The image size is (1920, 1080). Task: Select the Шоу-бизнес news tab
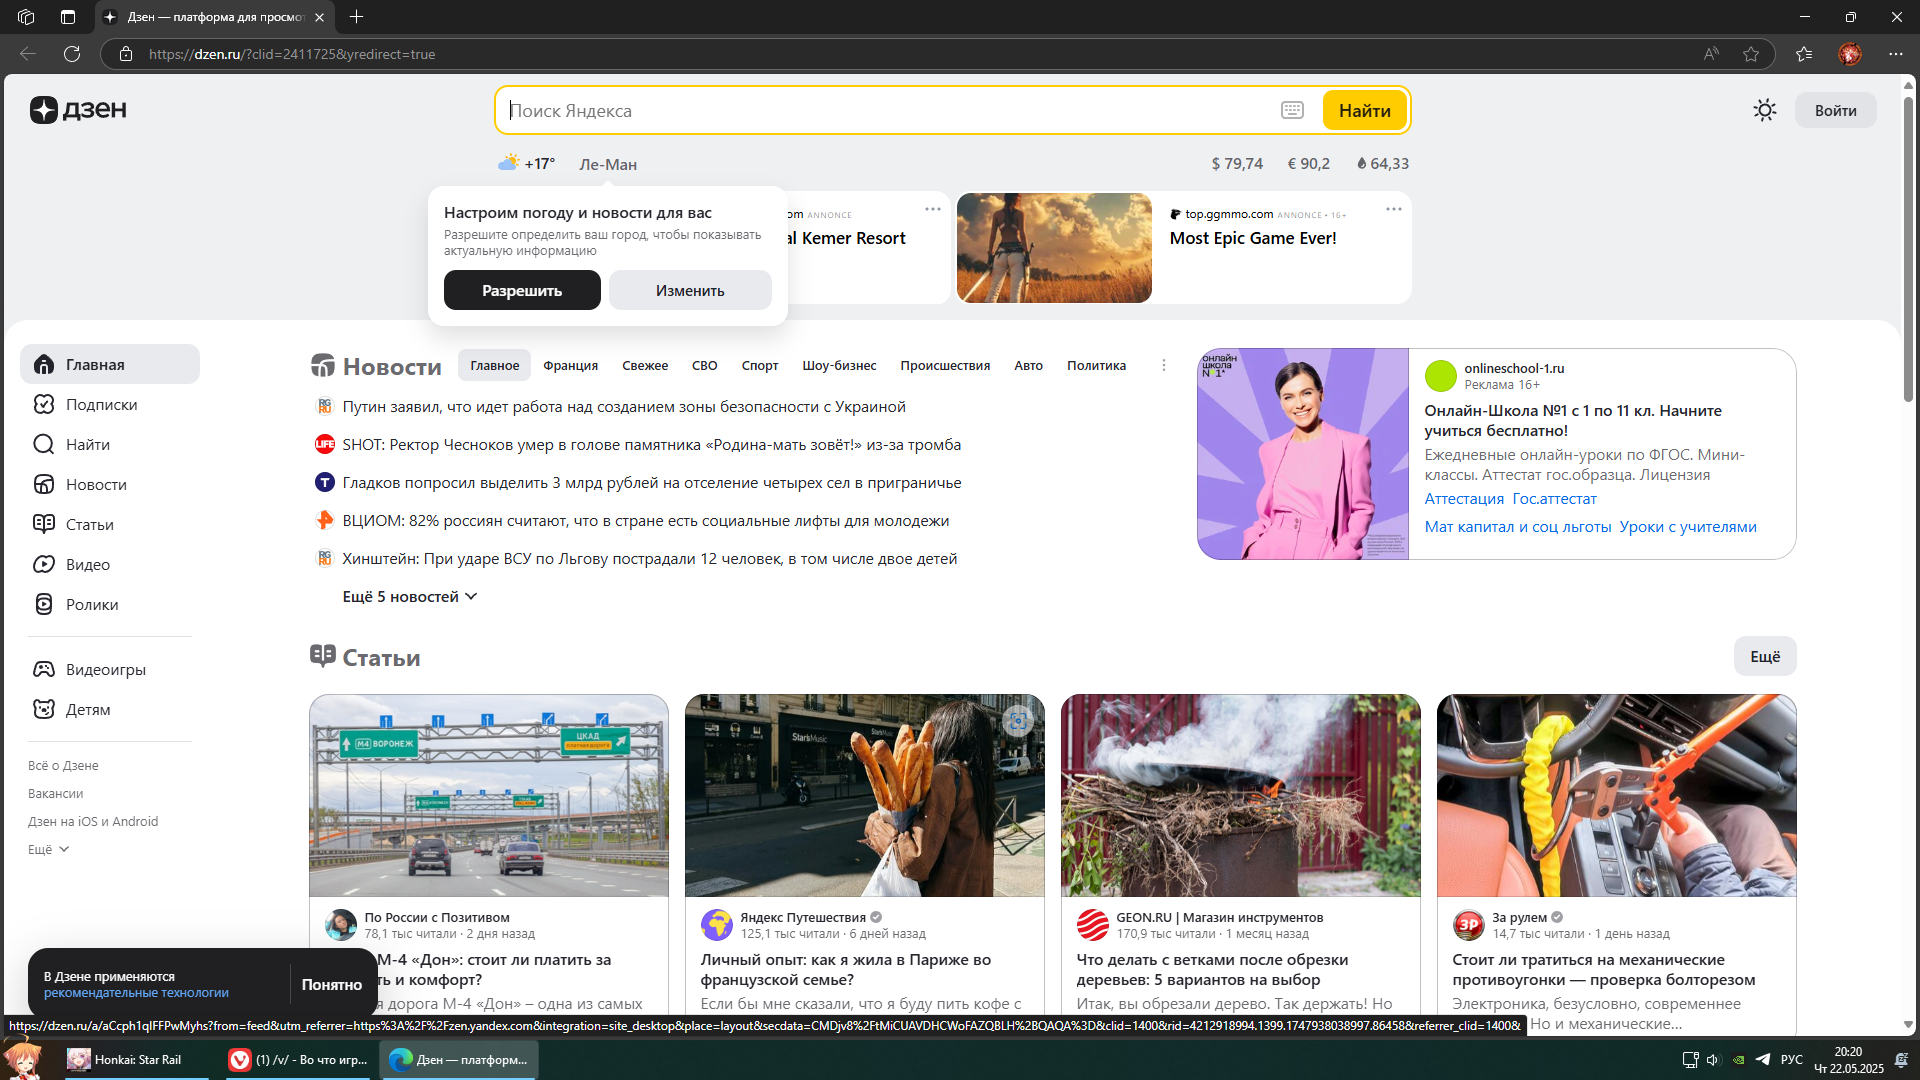(839, 365)
